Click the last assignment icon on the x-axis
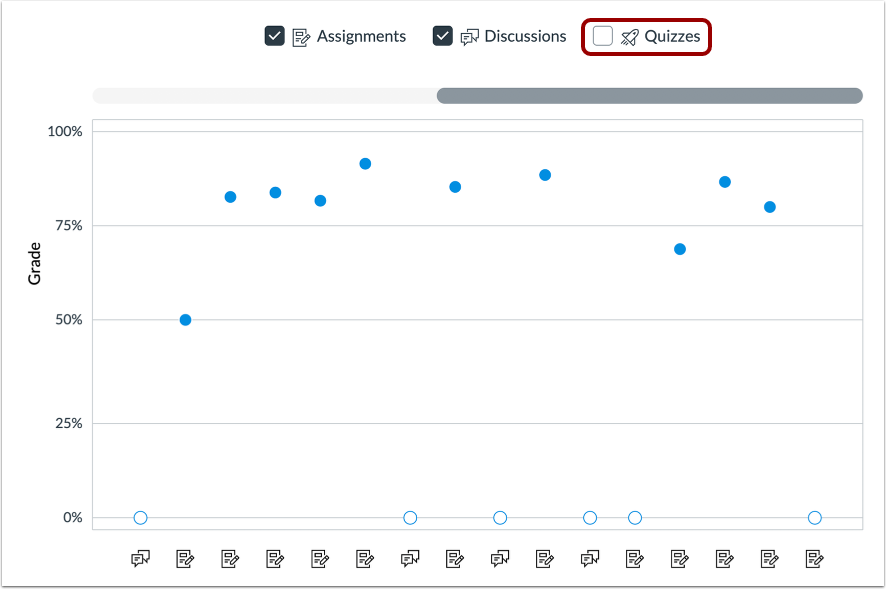Screen dimensions: 886x589 [815, 558]
